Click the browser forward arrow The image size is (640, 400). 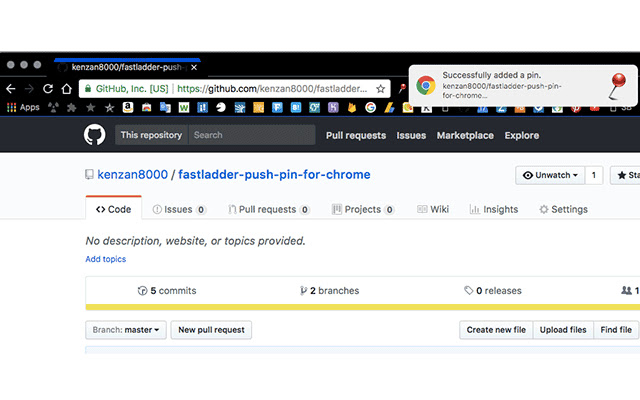[x=29, y=88]
